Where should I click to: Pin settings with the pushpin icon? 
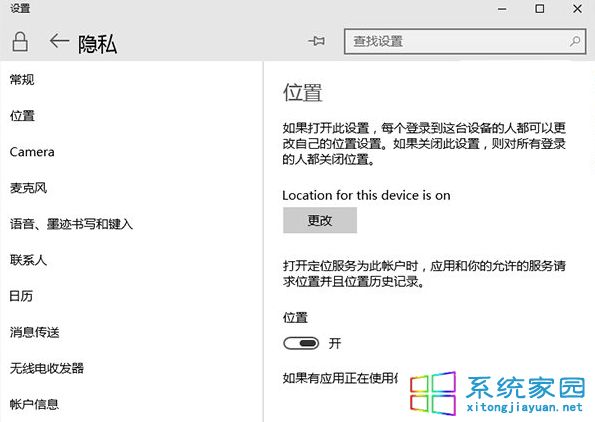pos(316,41)
